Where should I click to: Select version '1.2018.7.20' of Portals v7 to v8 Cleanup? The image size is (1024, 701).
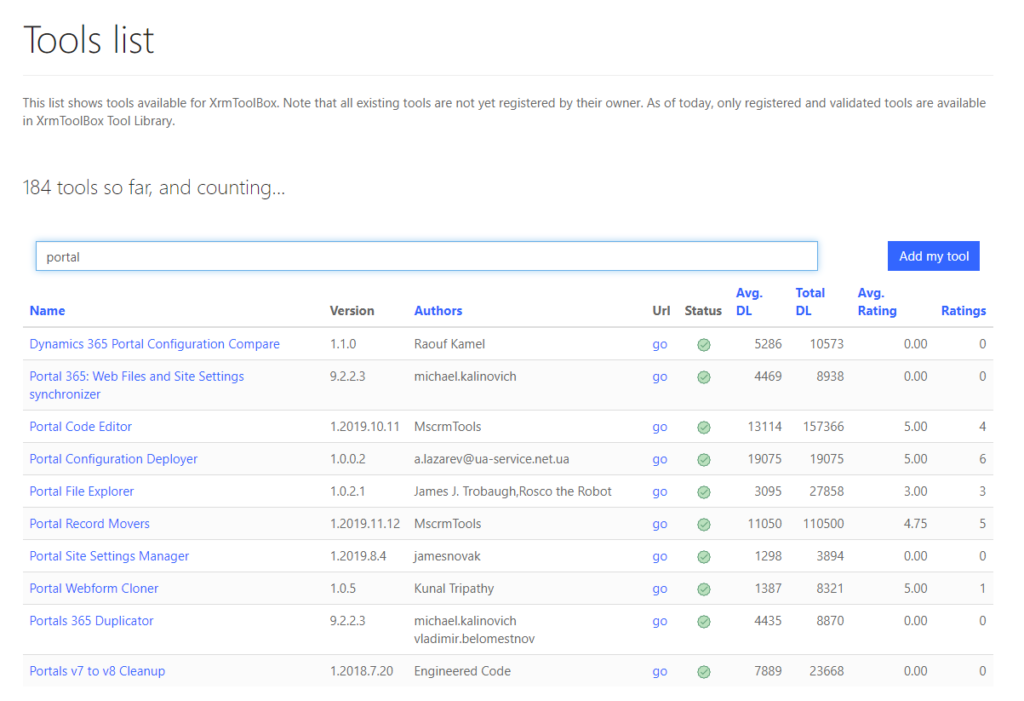click(361, 671)
